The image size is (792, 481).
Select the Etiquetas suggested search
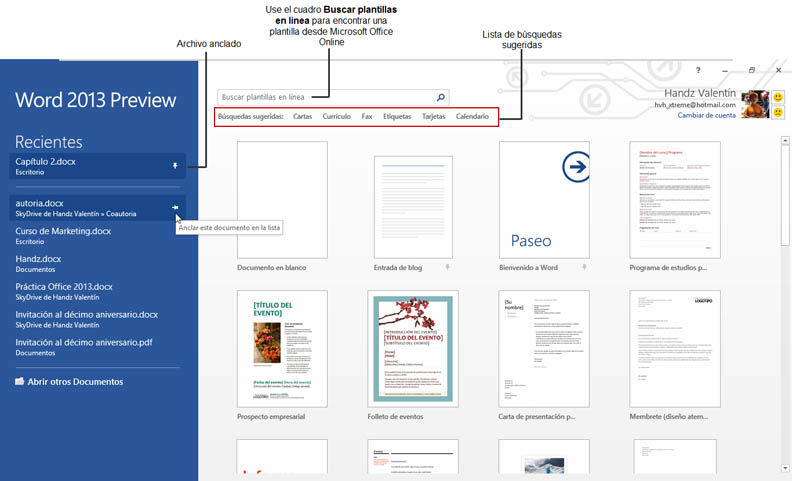[x=397, y=116]
